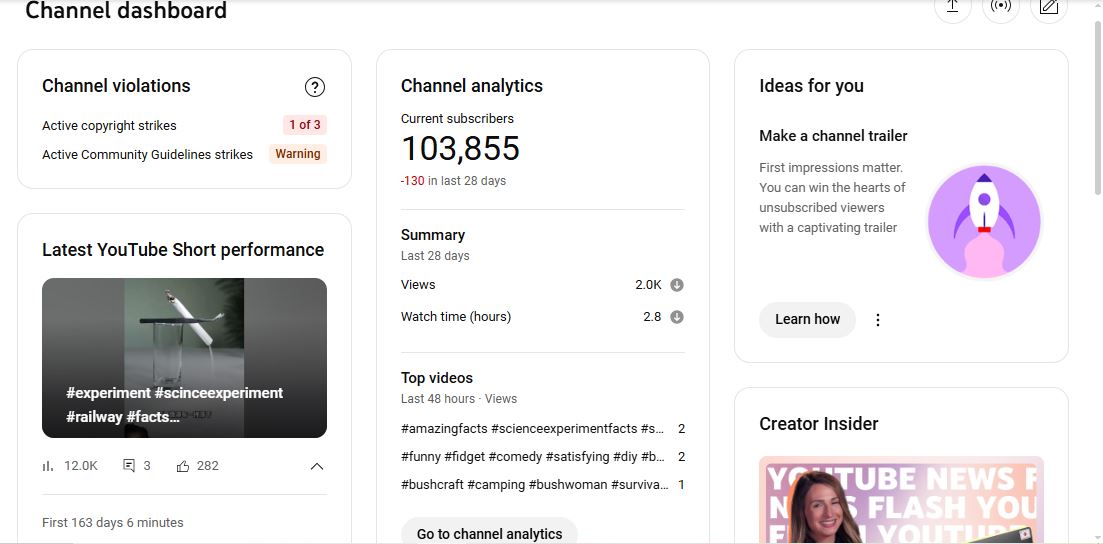Image resolution: width=1103 pixels, height=544 pixels.
Task: Click the create post pencil icon
Action: click(x=1048, y=7)
